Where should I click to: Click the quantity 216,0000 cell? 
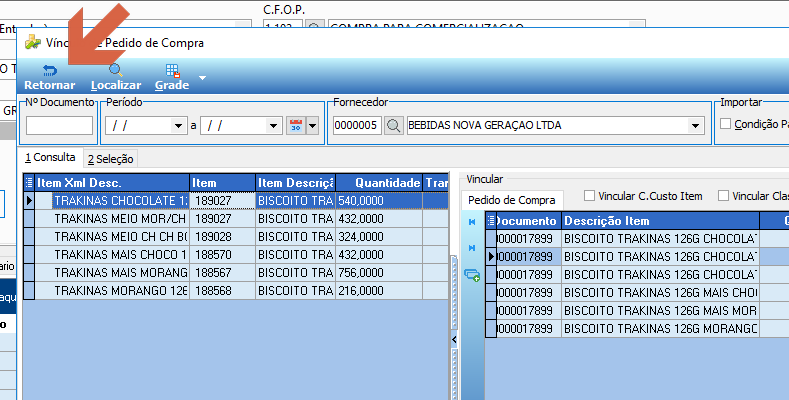click(379, 291)
